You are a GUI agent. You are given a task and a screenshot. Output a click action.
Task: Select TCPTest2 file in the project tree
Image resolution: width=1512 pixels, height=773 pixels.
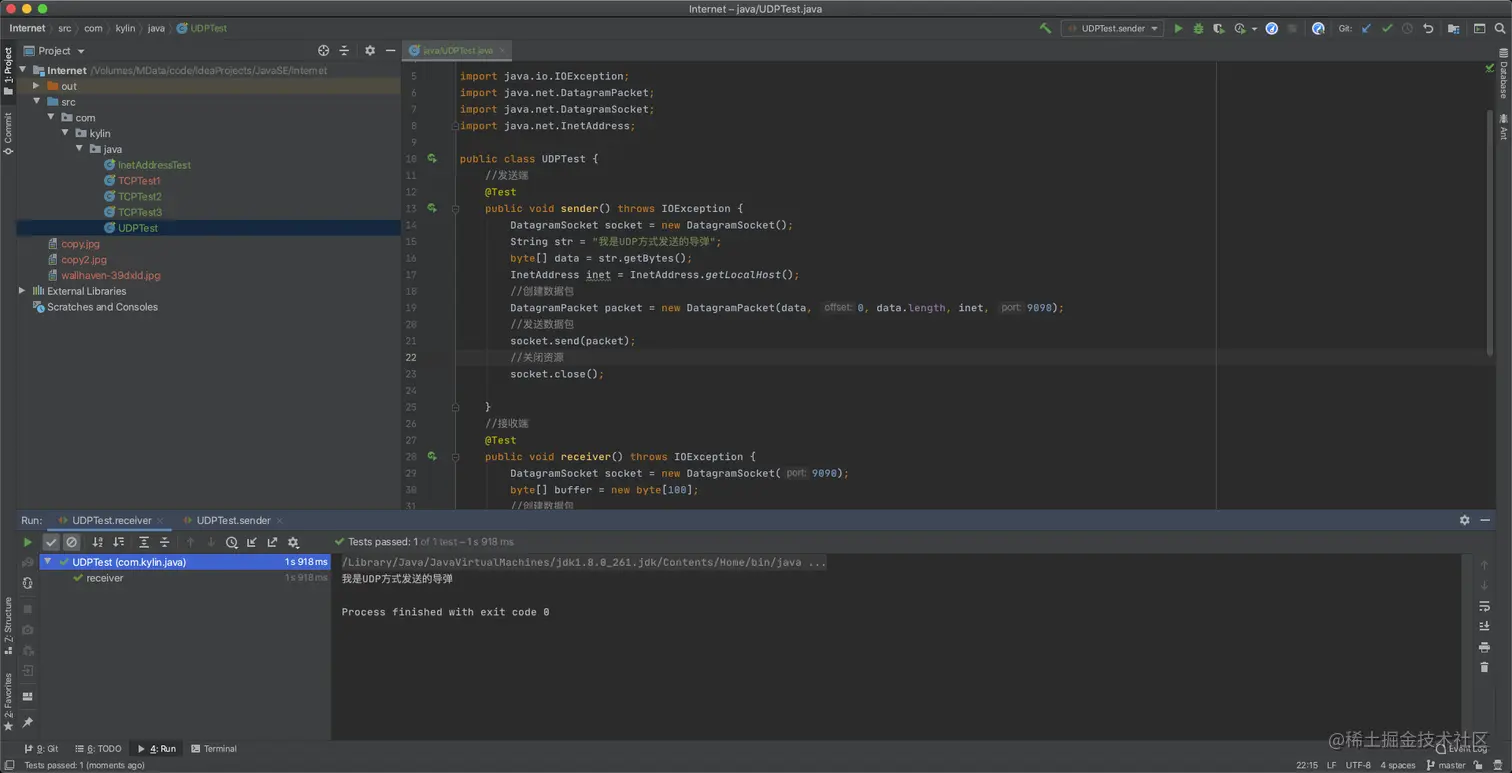click(x=139, y=196)
